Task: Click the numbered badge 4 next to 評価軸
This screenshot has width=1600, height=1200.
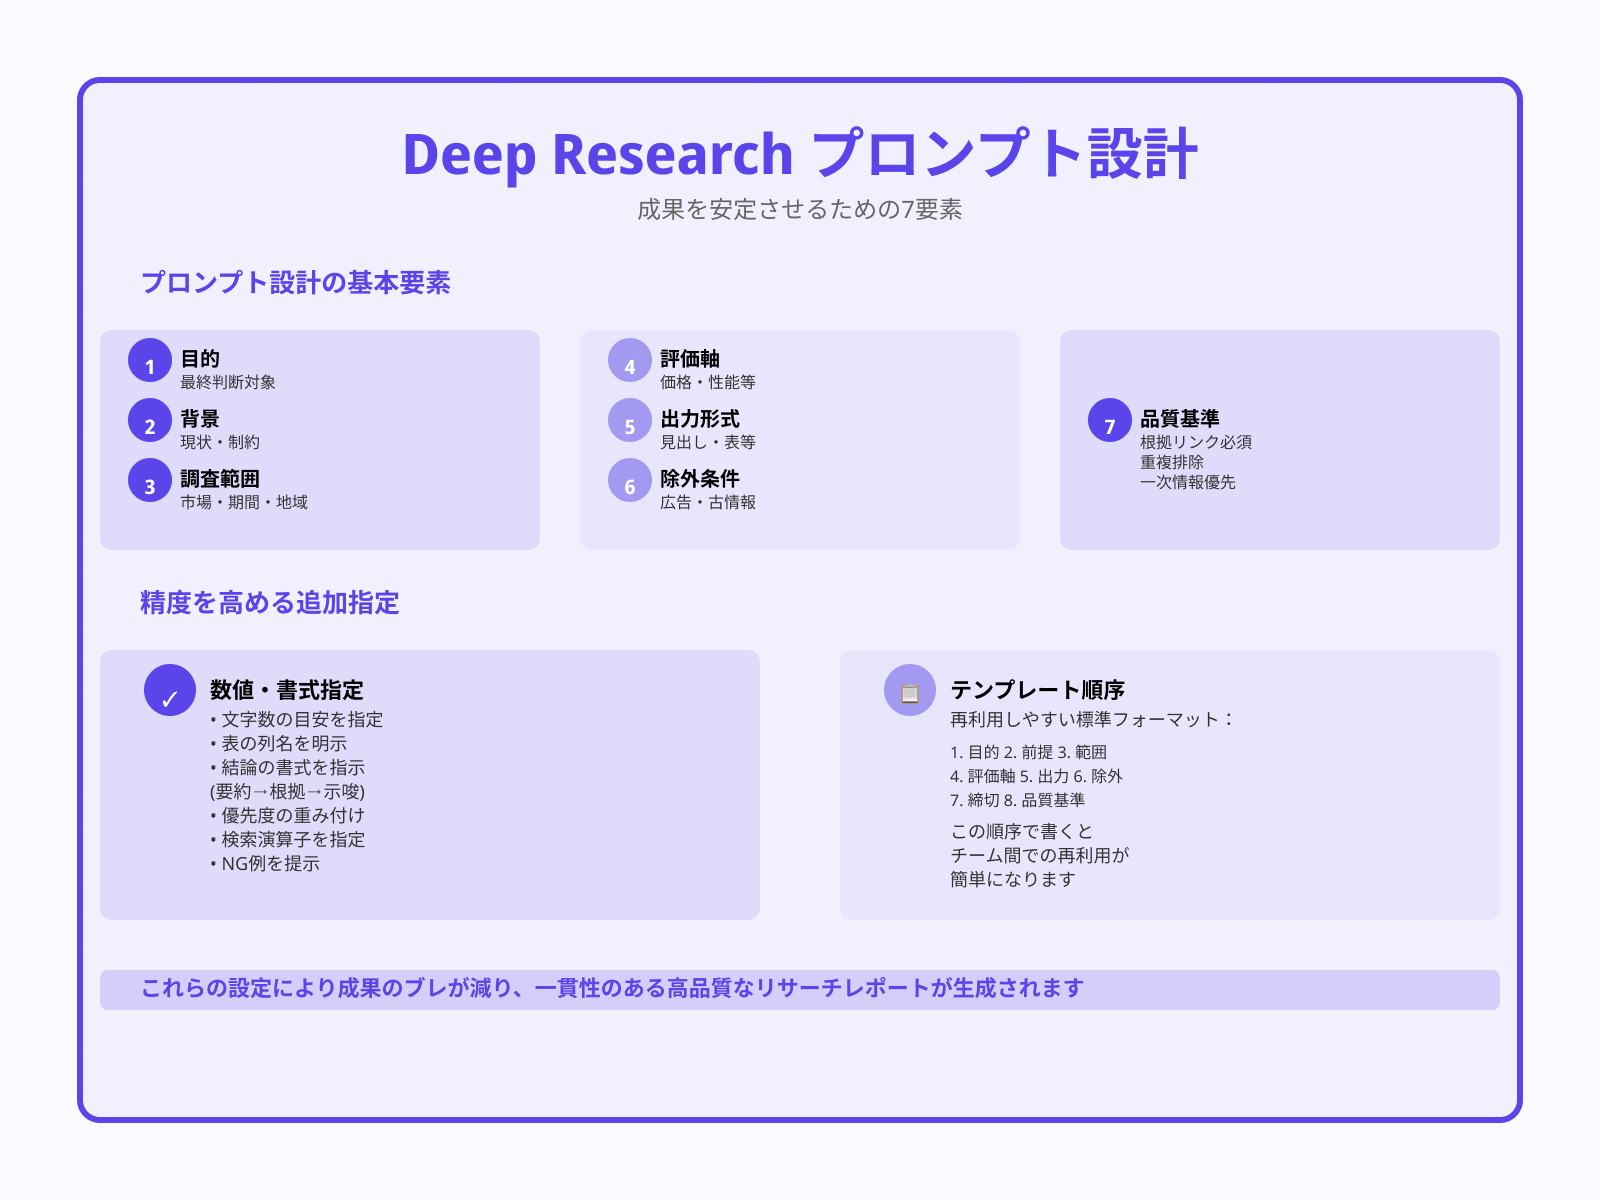Action: pyautogui.click(x=629, y=364)
